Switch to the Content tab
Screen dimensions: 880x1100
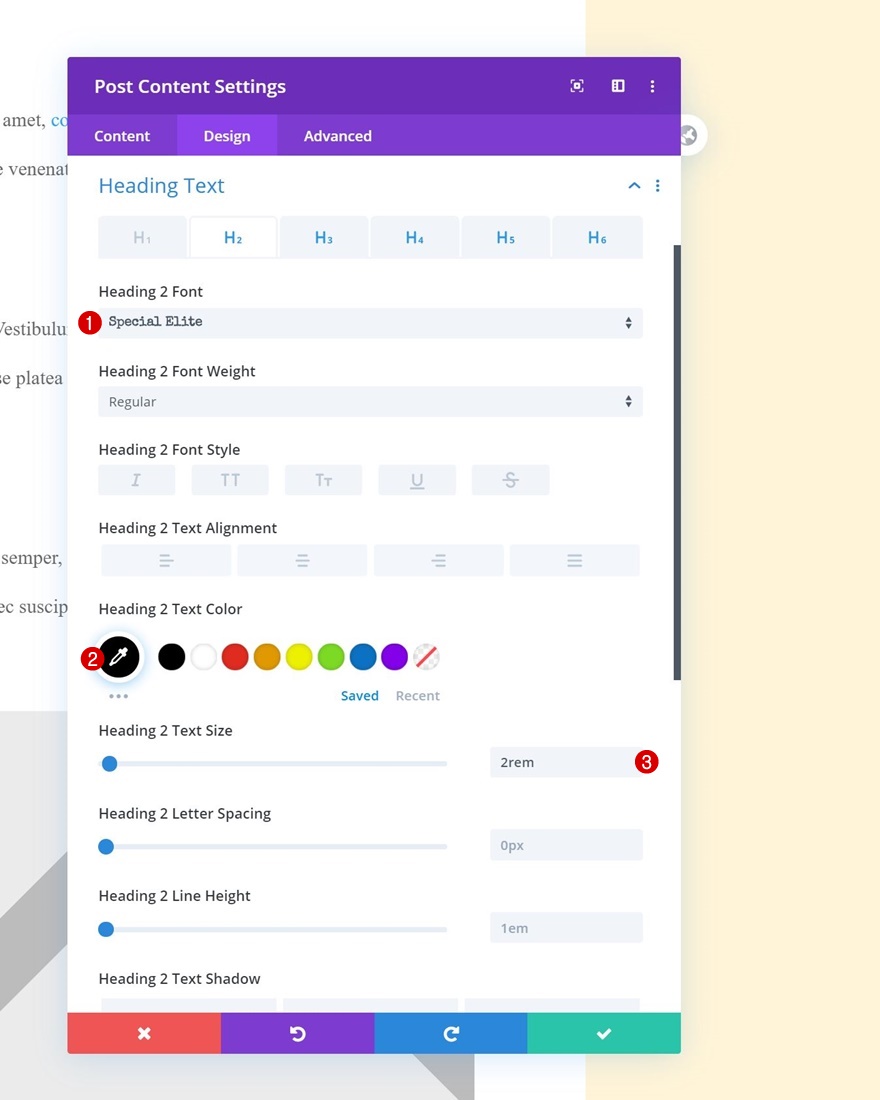click(x=122, y=136)
